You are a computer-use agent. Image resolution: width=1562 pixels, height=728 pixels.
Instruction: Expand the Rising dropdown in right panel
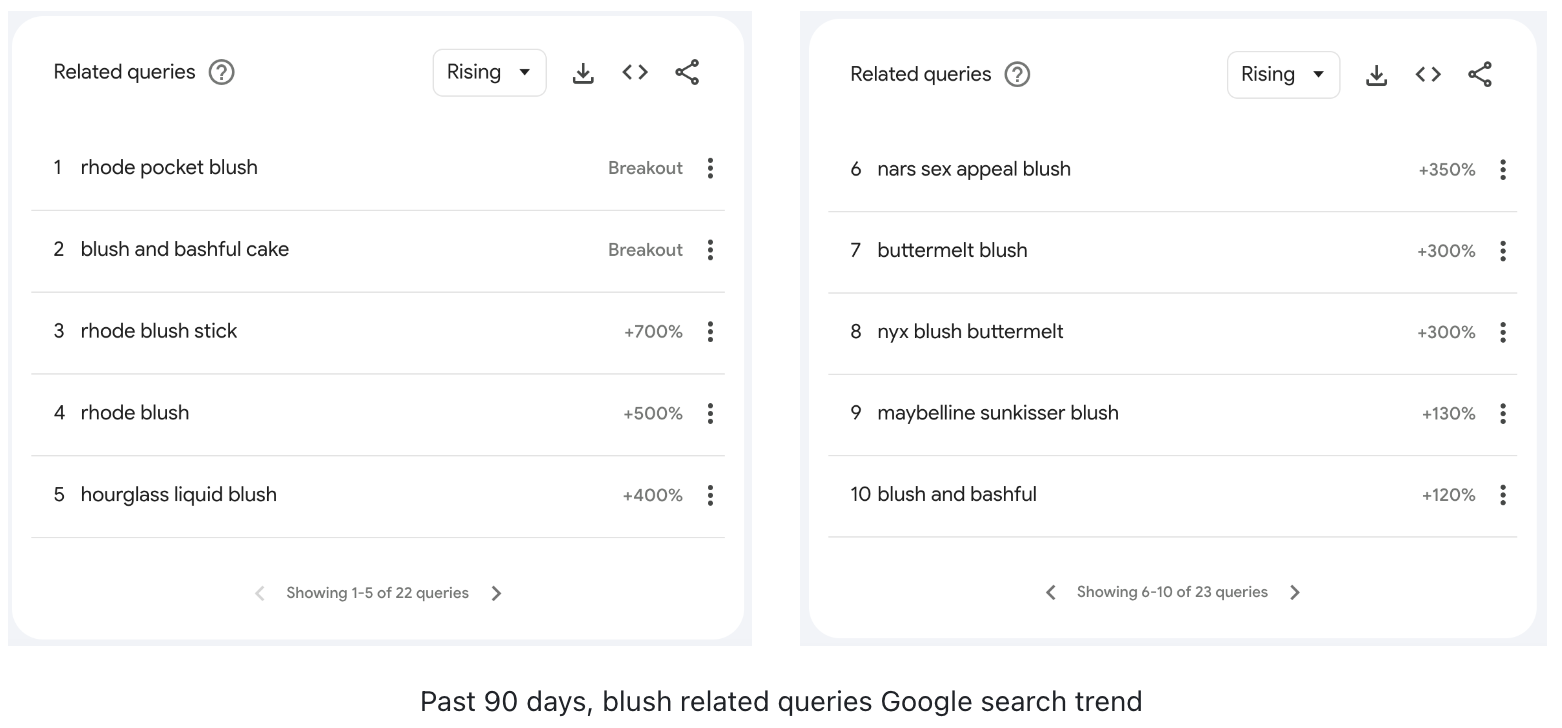[1283, 75]
